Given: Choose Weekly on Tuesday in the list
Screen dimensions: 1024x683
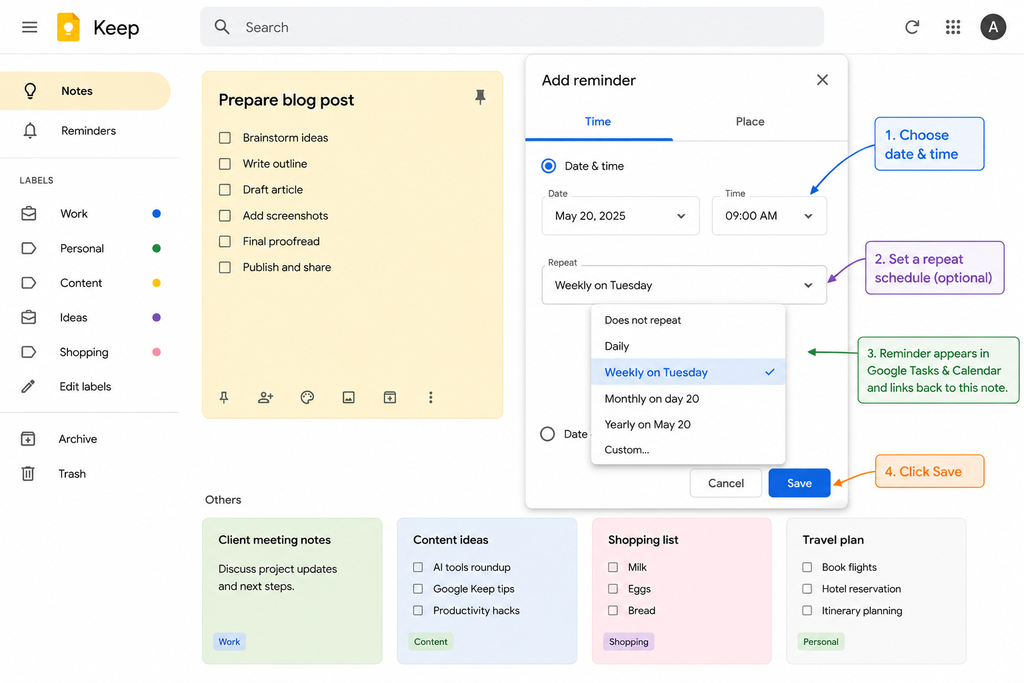Looking at the screenshot, I should [x=688, y=372].
